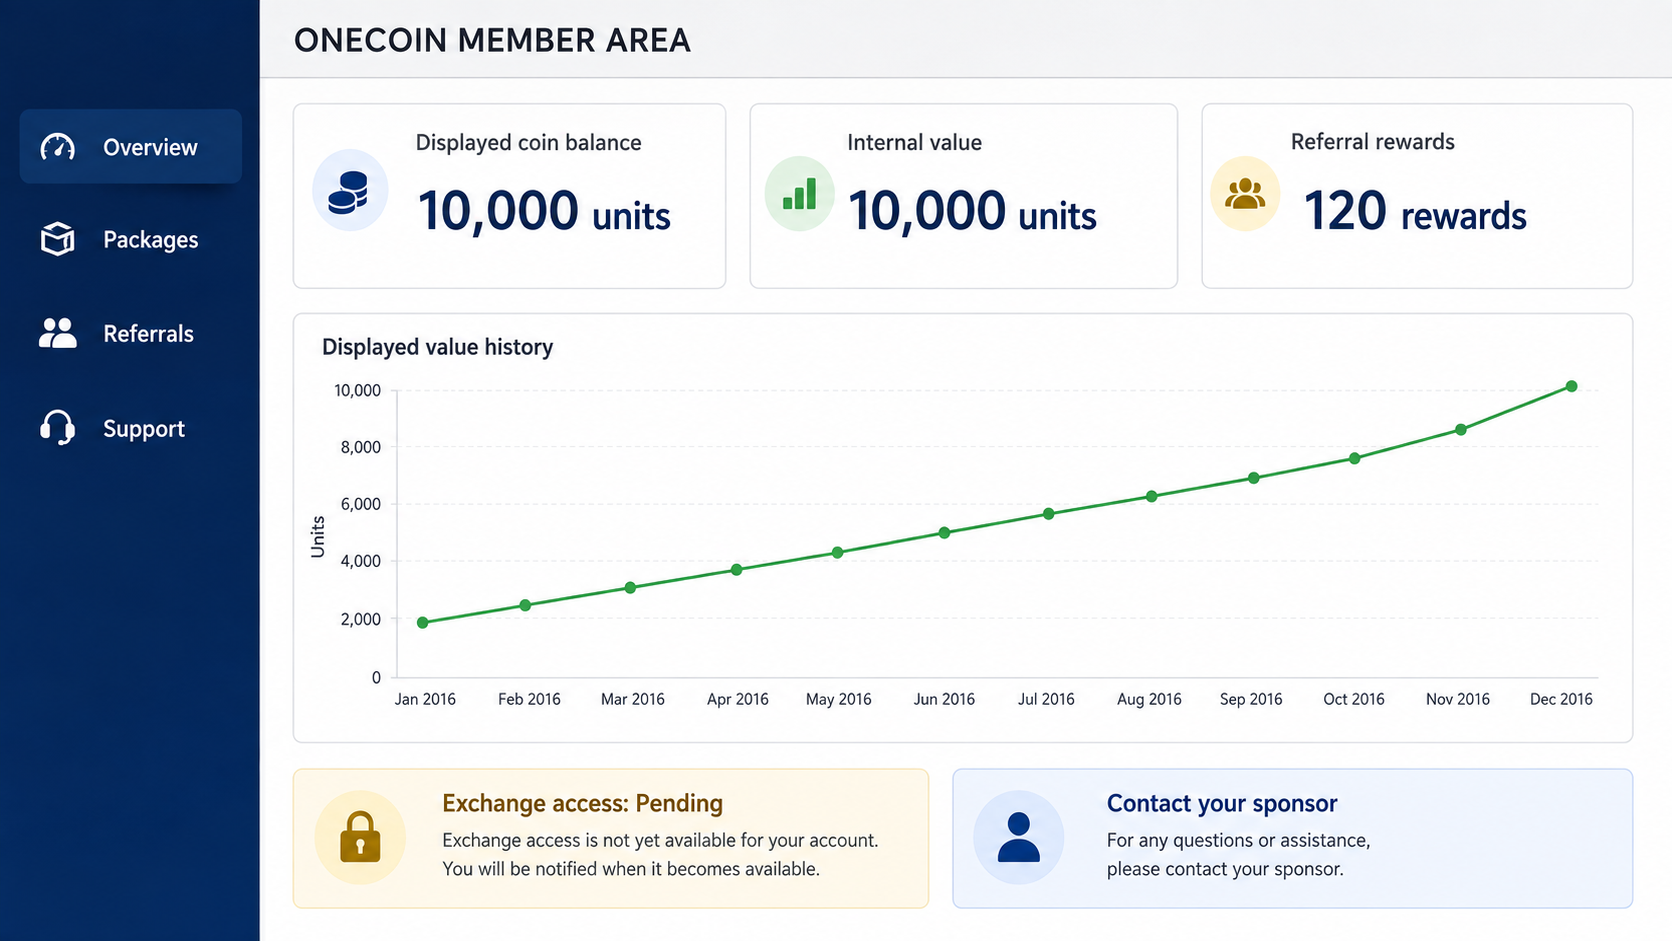The width and height of the screenshot is (1672, 941).
Task: Click the group icon on Referral rewards card
Action: point(1245,193)
